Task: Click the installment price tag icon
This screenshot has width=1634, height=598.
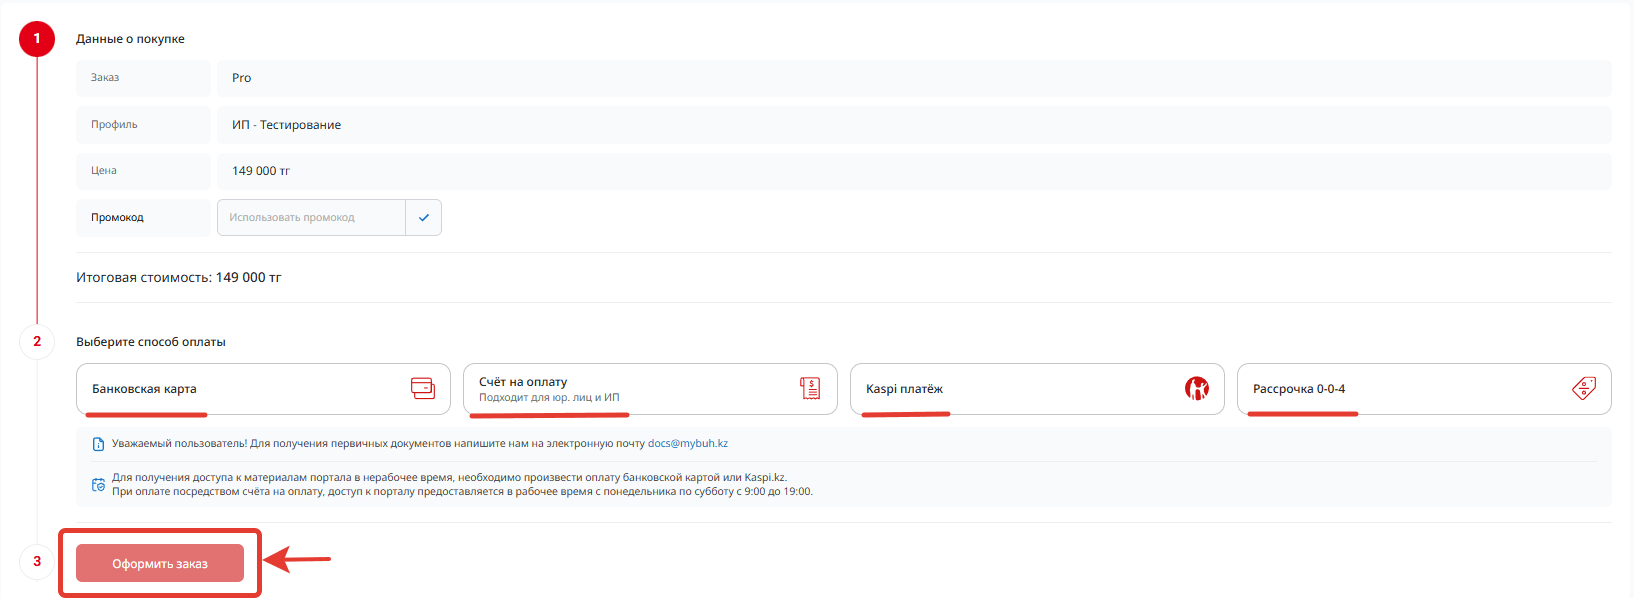Action: click(1584, 389)
